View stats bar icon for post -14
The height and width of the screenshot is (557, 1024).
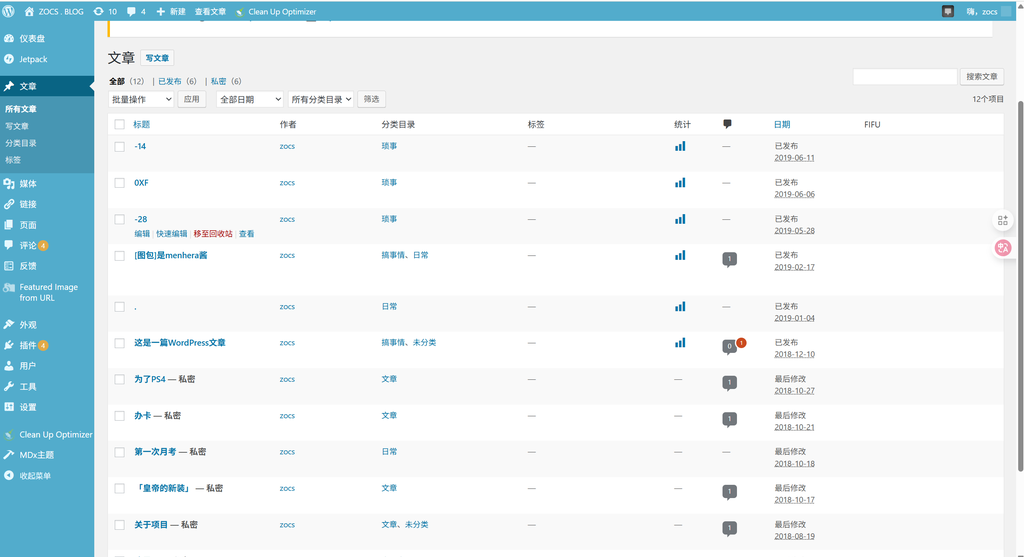pos(680,146)
